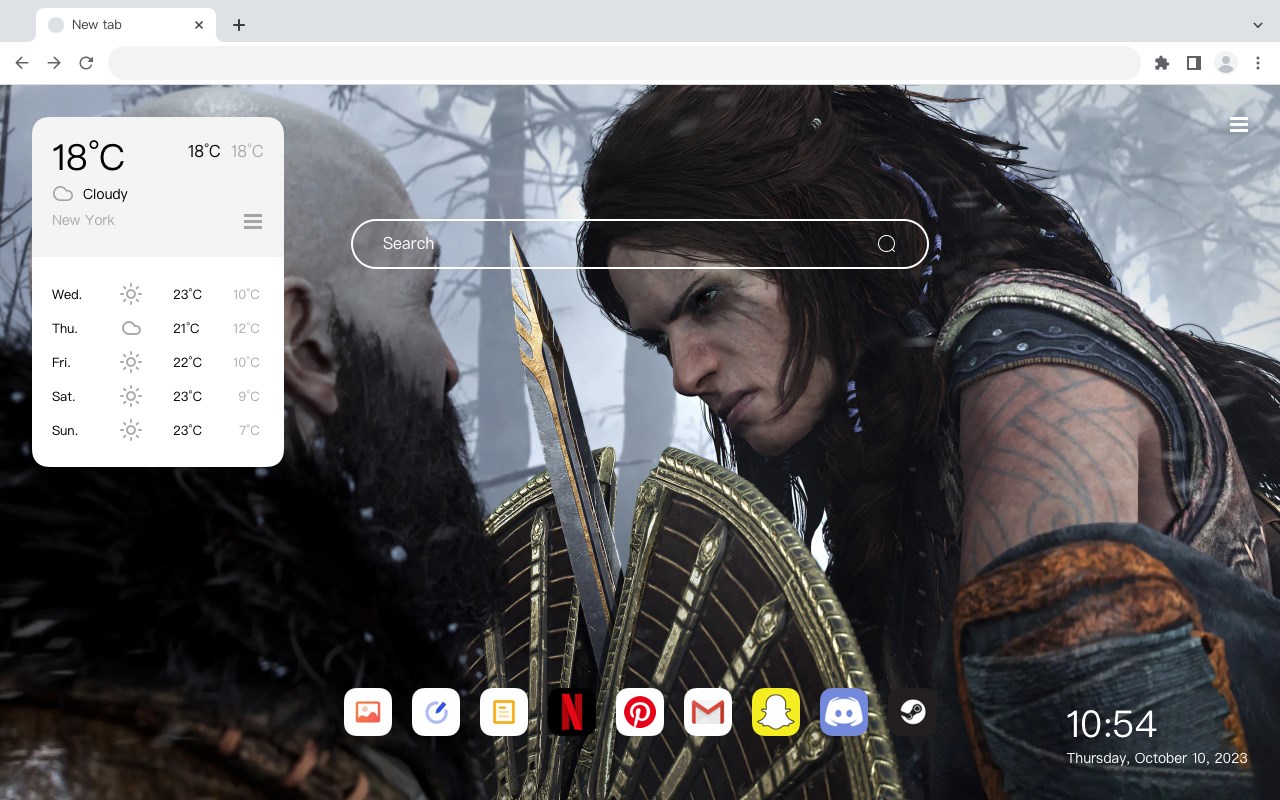Go forward to the next page
Image resolution: width=1280 pixels, height=800 pixels.
click(x=54, y=63)
